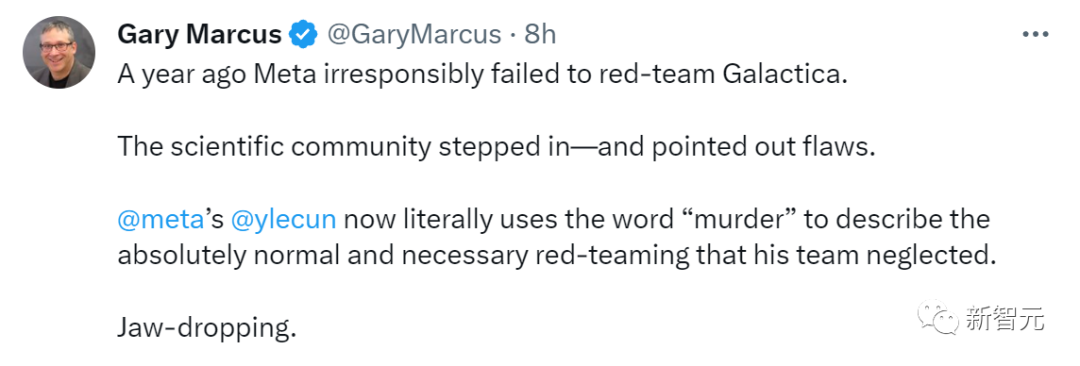Follow the @meta mention link
Viewport: 1080px width, 366px height.
click(x=161, y=220)
